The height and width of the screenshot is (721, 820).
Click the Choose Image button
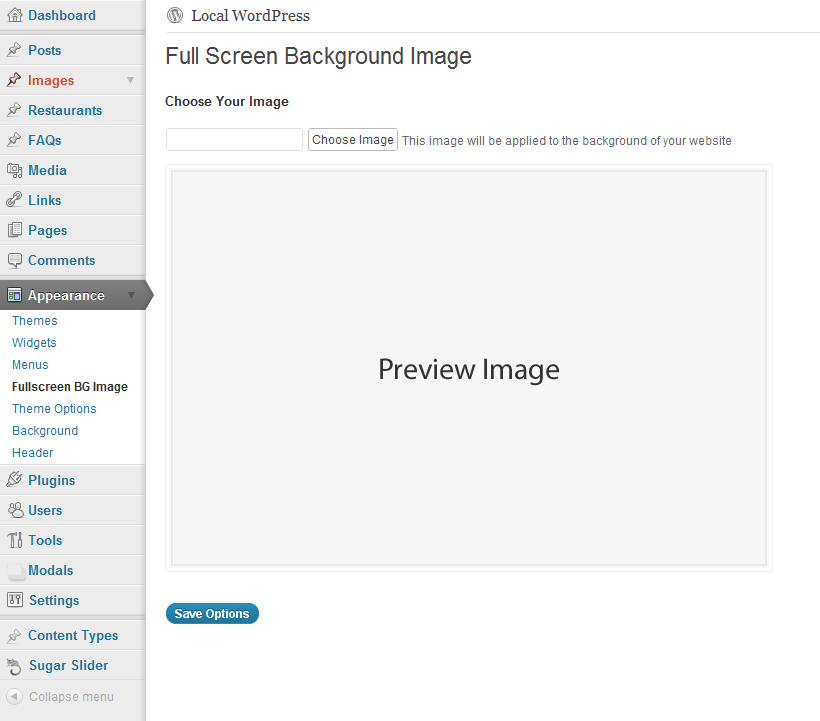click(353, 140)
